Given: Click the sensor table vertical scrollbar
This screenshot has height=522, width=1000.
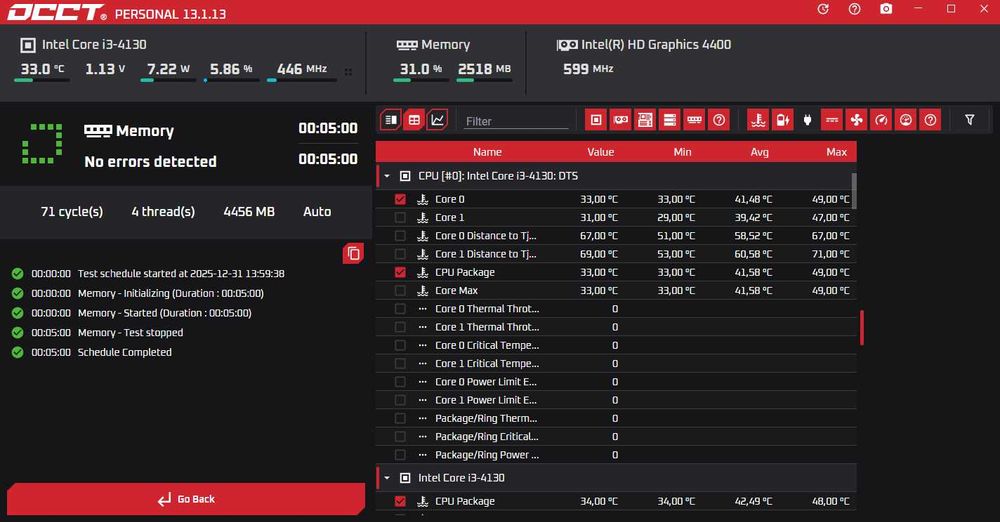Looking at the screenshot, I should (x=854, y=190).
